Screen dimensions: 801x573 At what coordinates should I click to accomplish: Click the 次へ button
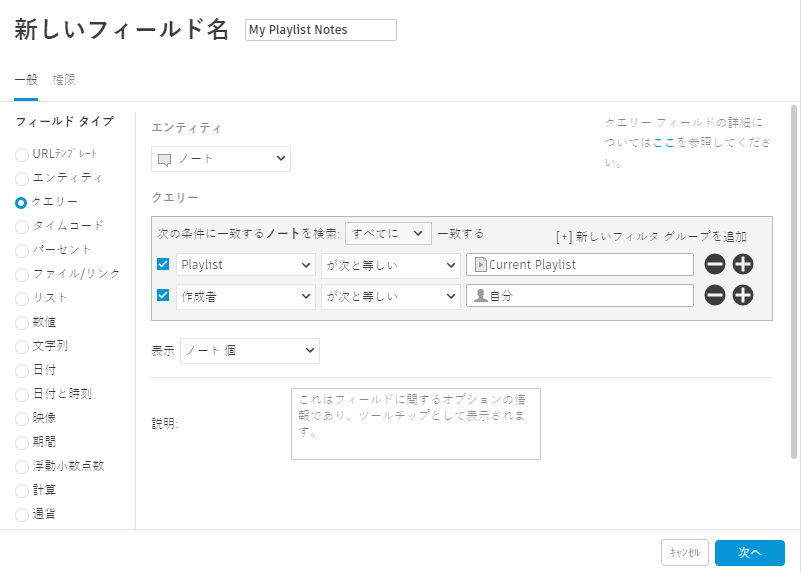coord(749,553)
